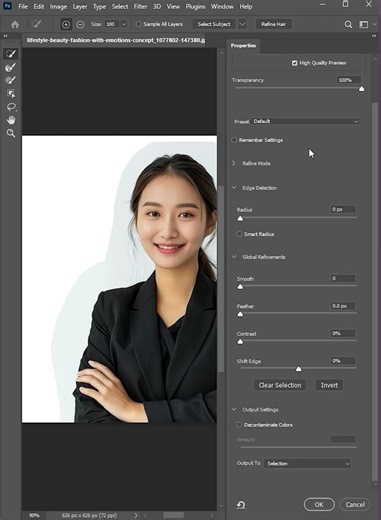Collapse the Properties panel arrows
This screenshot has width=381, height=520.
[374, 36]
